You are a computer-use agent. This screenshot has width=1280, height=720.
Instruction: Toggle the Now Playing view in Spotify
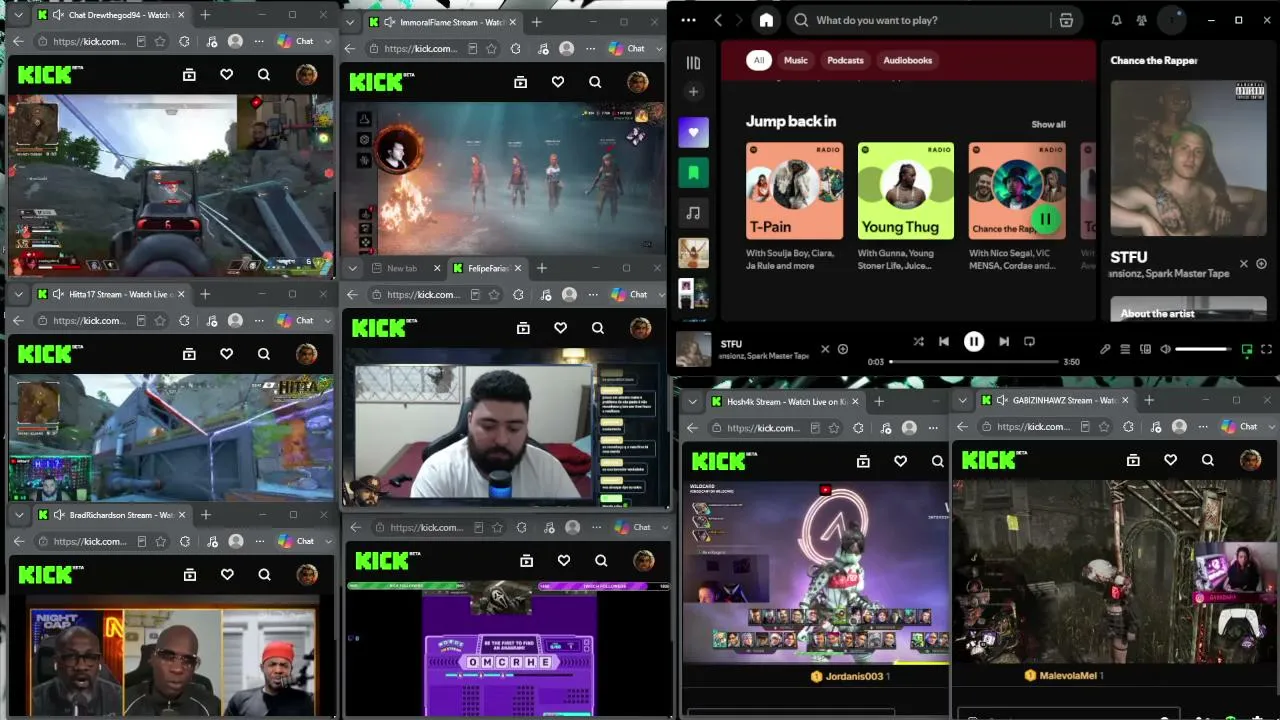click(x=1246, y=349)
